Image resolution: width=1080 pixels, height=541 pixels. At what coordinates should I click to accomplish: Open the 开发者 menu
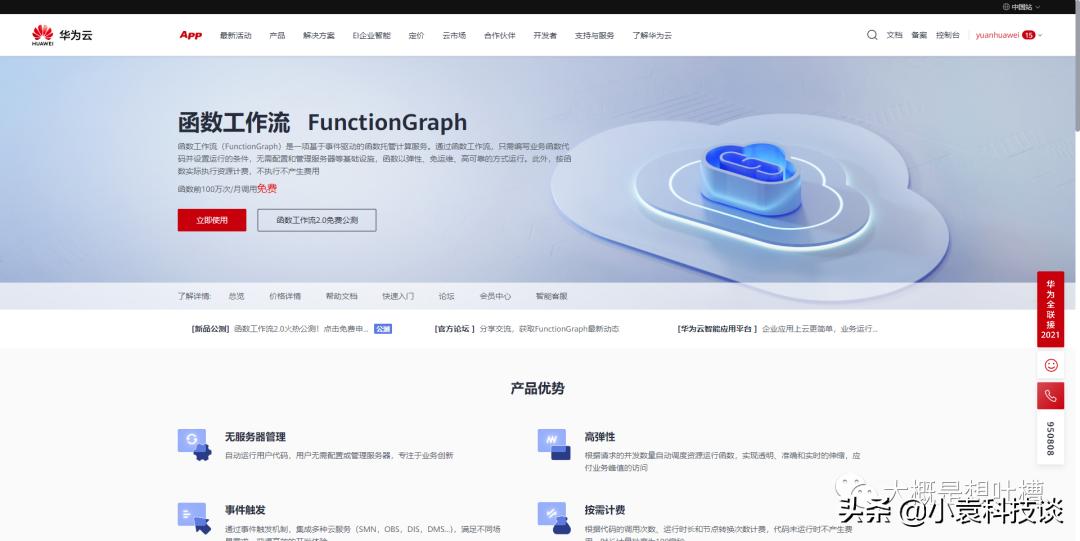pos(545,35)
